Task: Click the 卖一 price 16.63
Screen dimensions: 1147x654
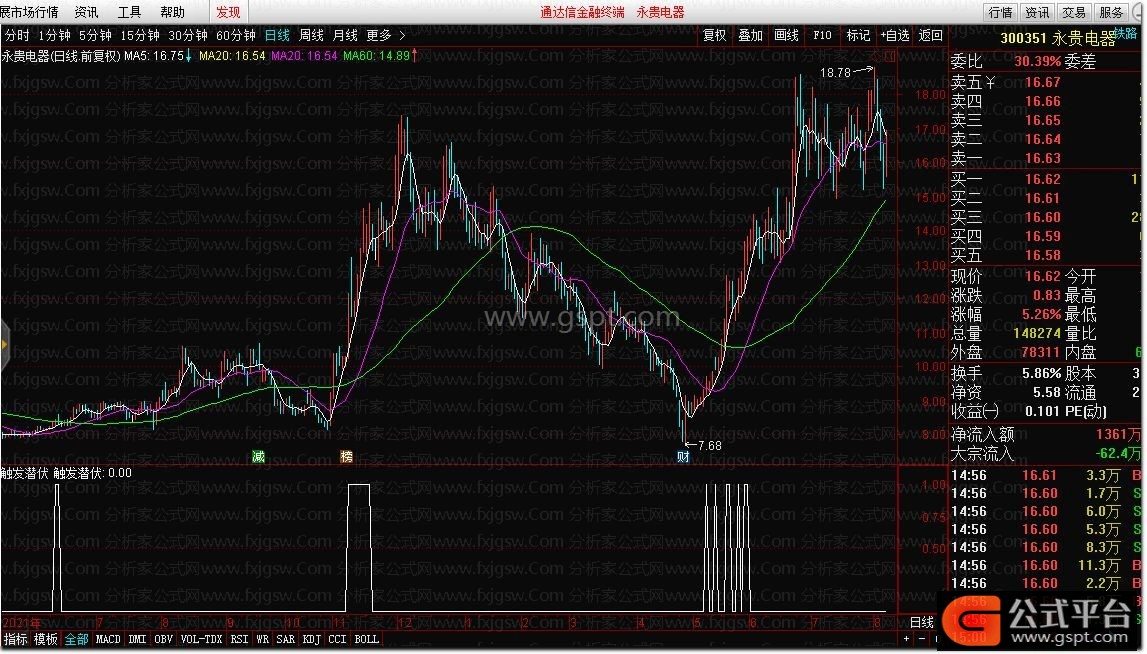Action: coord(1042,158)
